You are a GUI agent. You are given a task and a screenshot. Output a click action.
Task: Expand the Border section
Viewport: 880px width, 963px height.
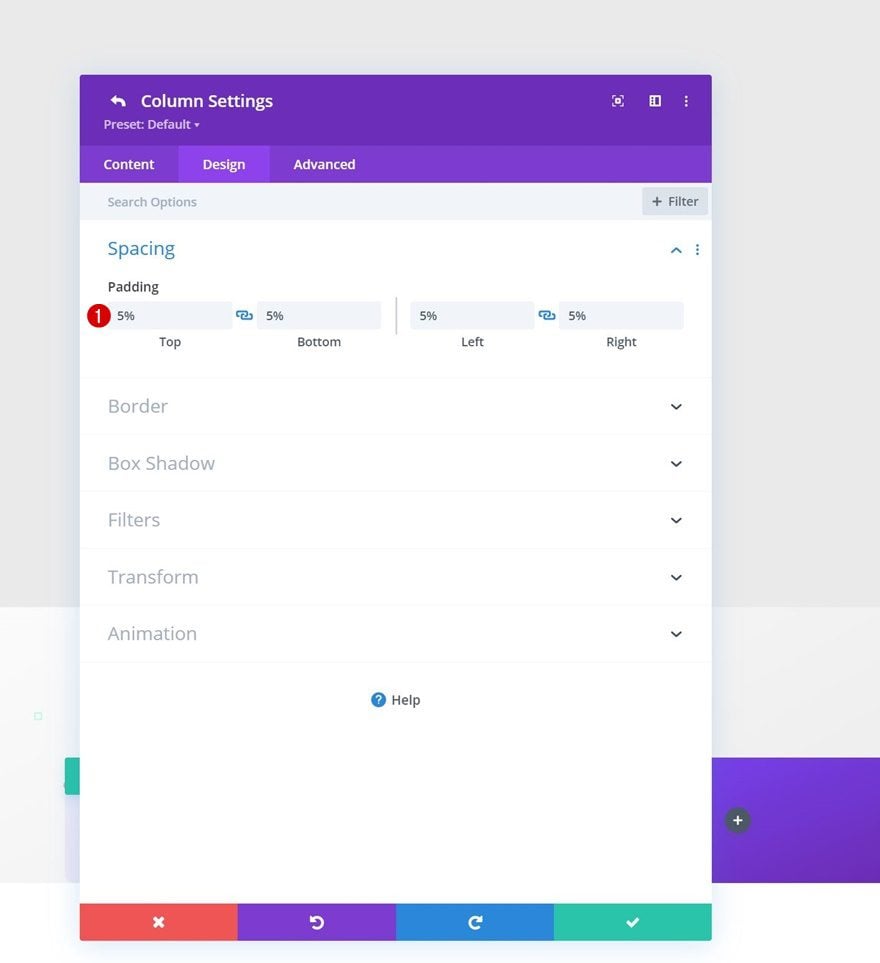click(x=395, y=407)
